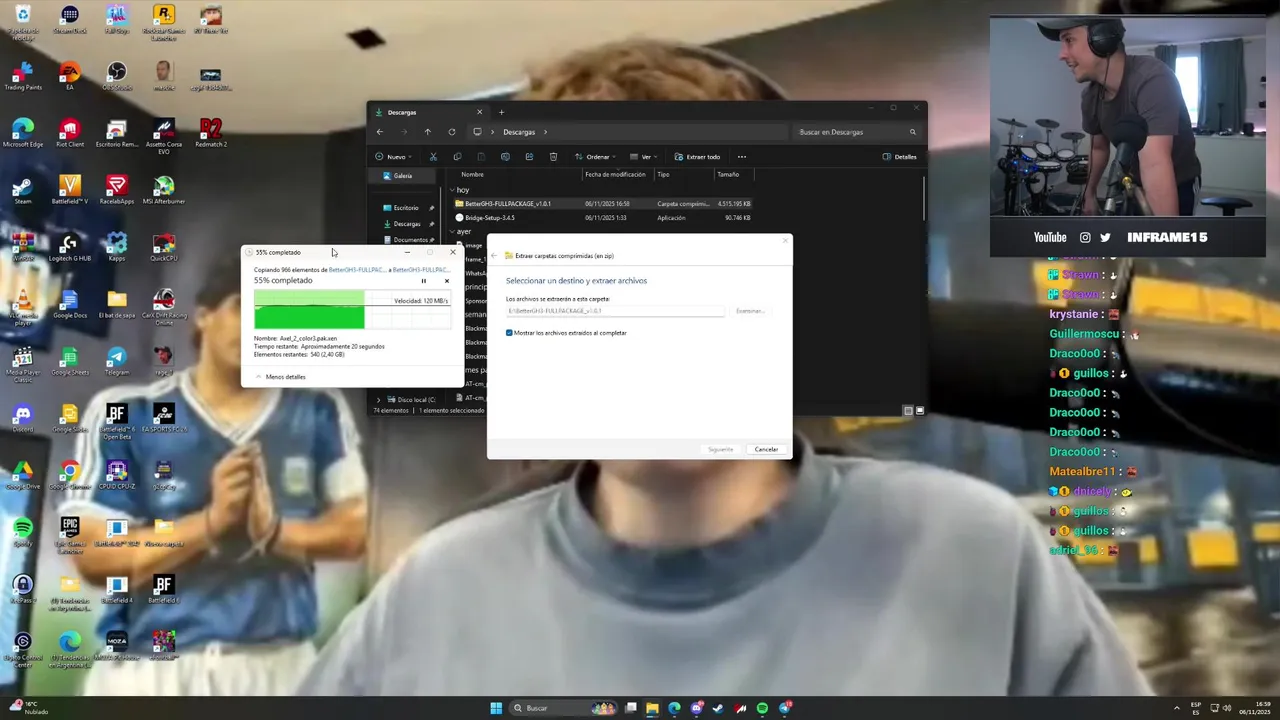Click the delete trash icon in Explorer toolbar

tap(553, 157)
